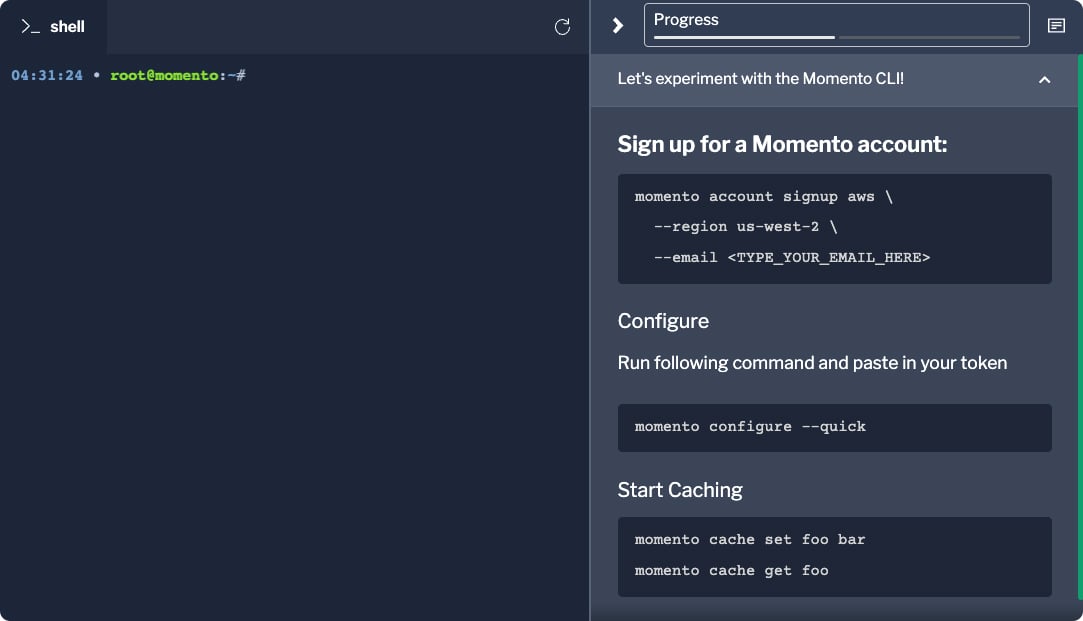Screen dimensions: 1083x621
Task: Click the 'momento cache set foo bar' line
Action: tap(750, 539)
